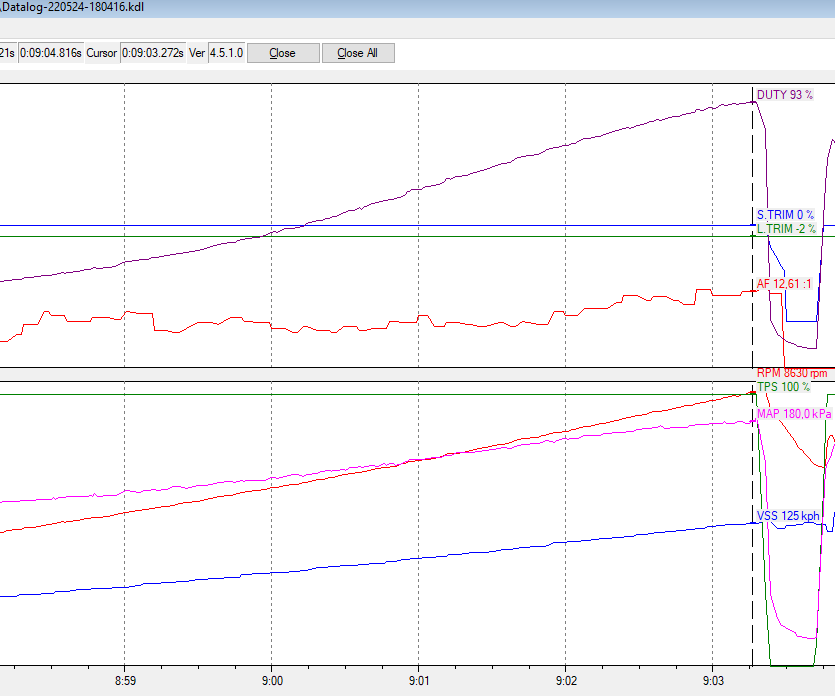Select the 0:09:04.816s time field
The width and height of the screenshot is (835, 696).
49,53
